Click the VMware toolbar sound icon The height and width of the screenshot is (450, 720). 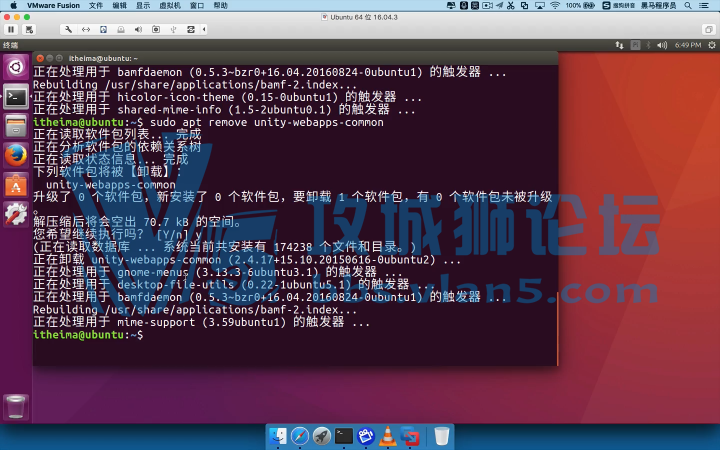pyautogui.click(x=138, y=29)
